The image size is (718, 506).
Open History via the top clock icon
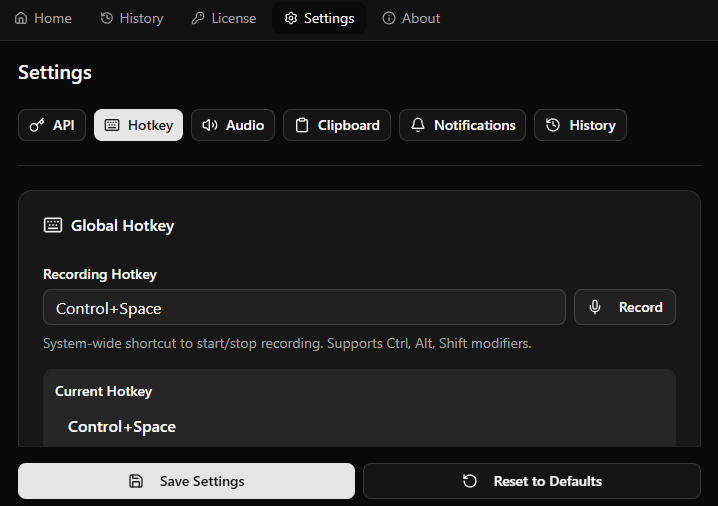click(107, 18)
